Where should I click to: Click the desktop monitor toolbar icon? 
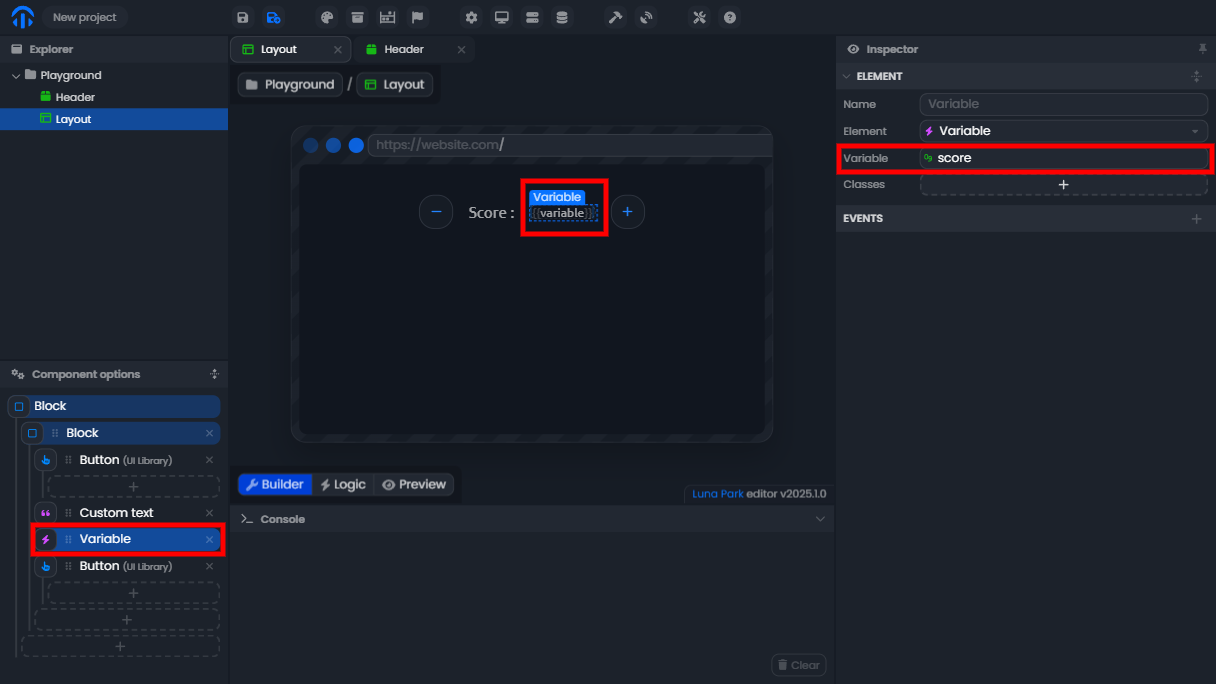click(501, 18)
